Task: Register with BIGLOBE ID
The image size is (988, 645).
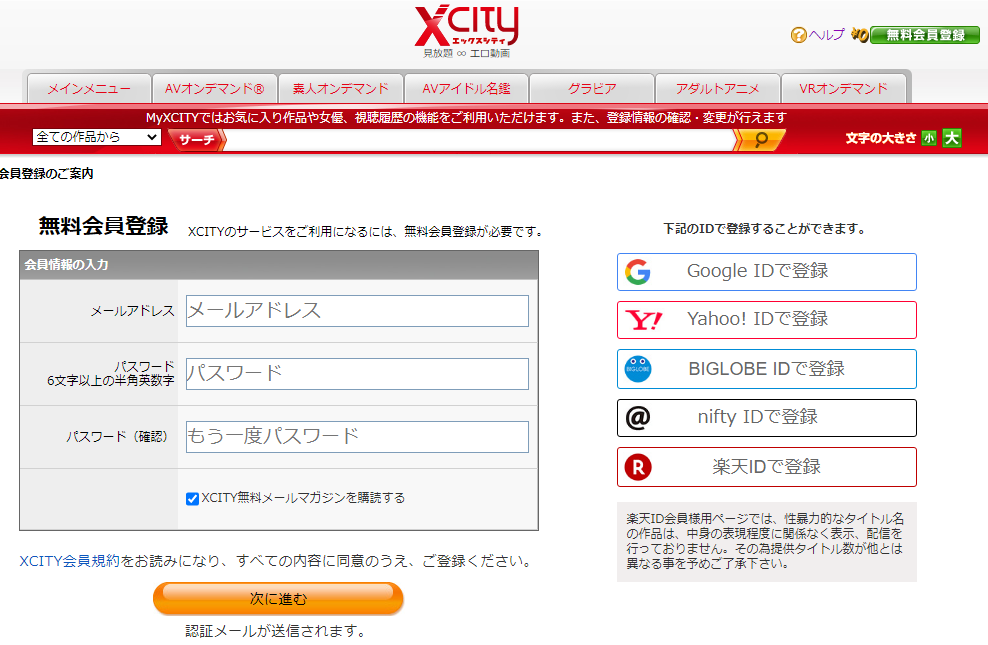Action: 766,369
